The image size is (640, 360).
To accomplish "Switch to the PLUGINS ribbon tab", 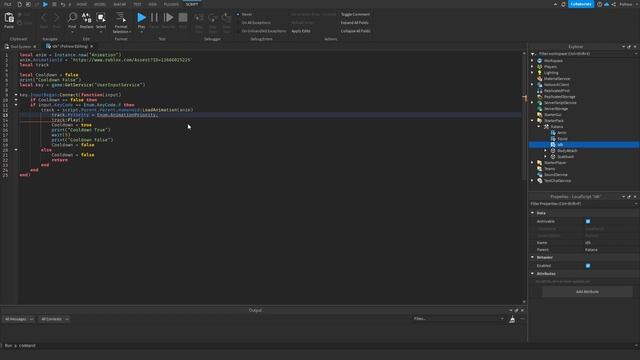I will coord(171,4).
